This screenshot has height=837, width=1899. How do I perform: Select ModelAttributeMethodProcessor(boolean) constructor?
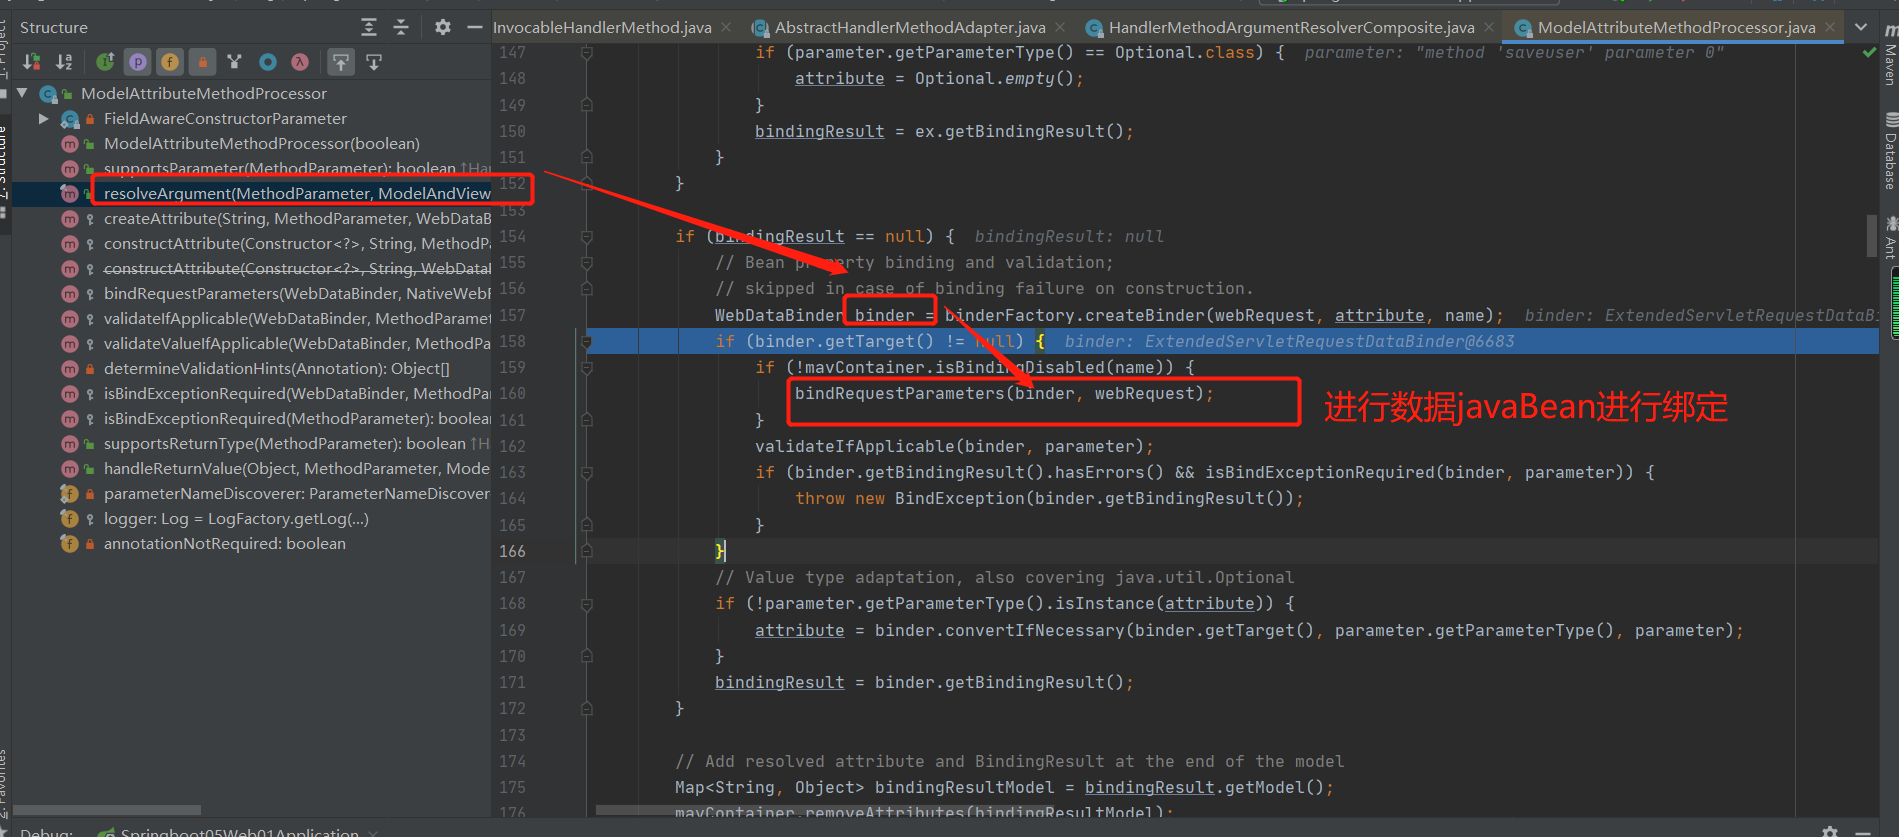(262, 143)
